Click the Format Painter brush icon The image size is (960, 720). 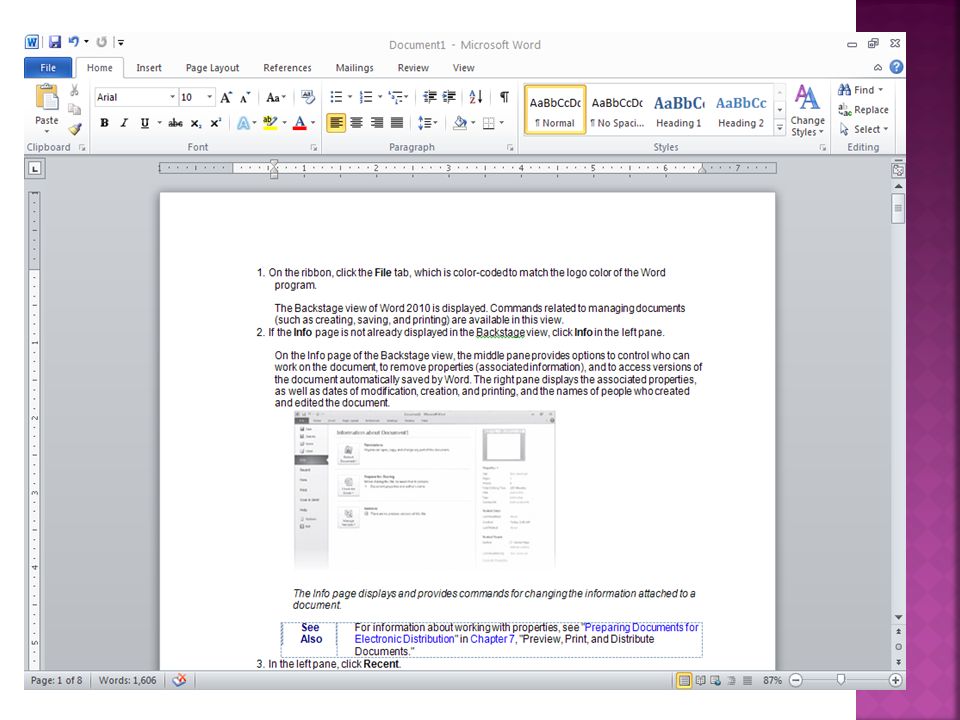(75, 129)
